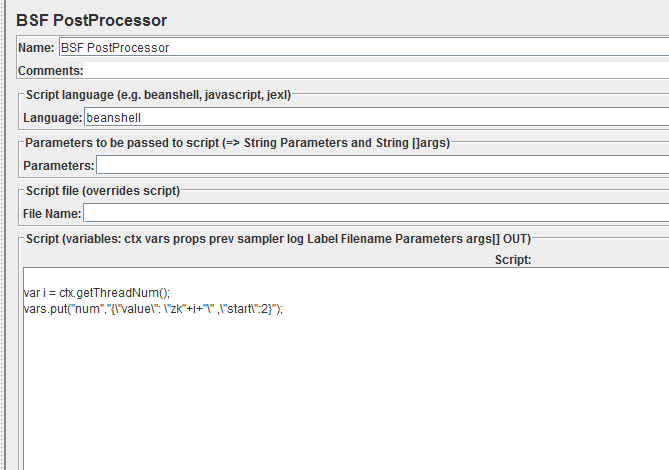Click the blank area of the Script editor
Viewport: 669px width, 470px height.
tap(346, 384)
